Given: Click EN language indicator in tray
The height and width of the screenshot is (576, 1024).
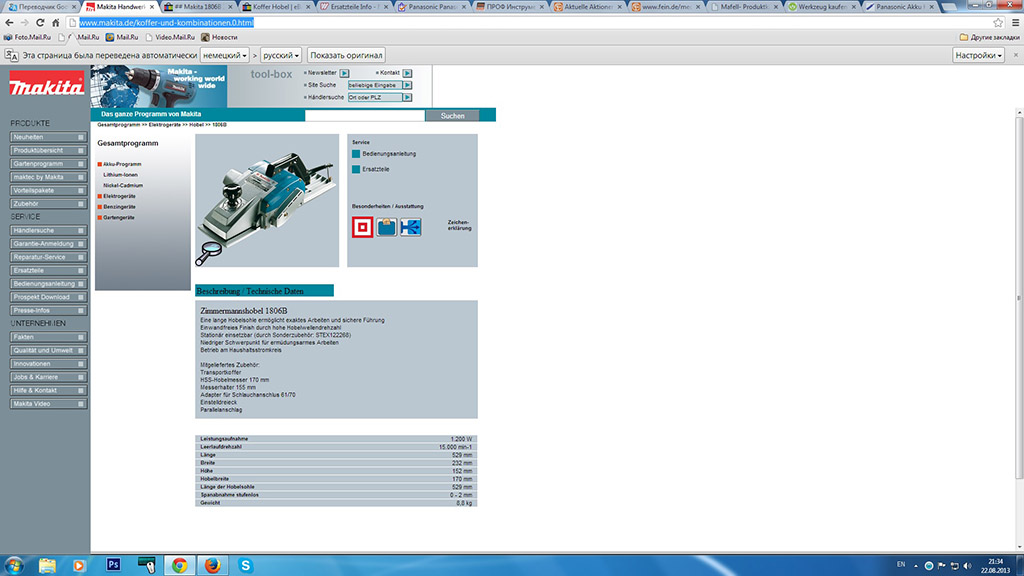Looking at the screenshot, I should click(901, 565).
